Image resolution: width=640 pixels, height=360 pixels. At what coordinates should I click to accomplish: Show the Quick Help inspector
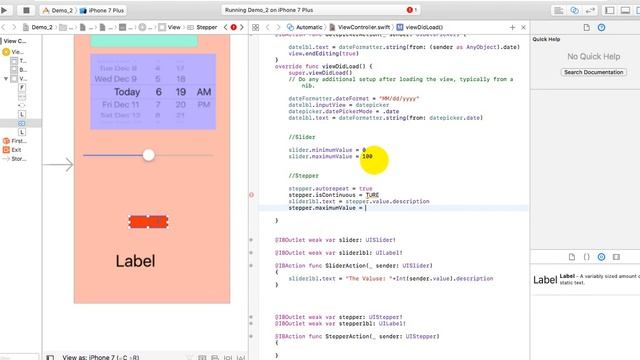[x=601, y=27]
